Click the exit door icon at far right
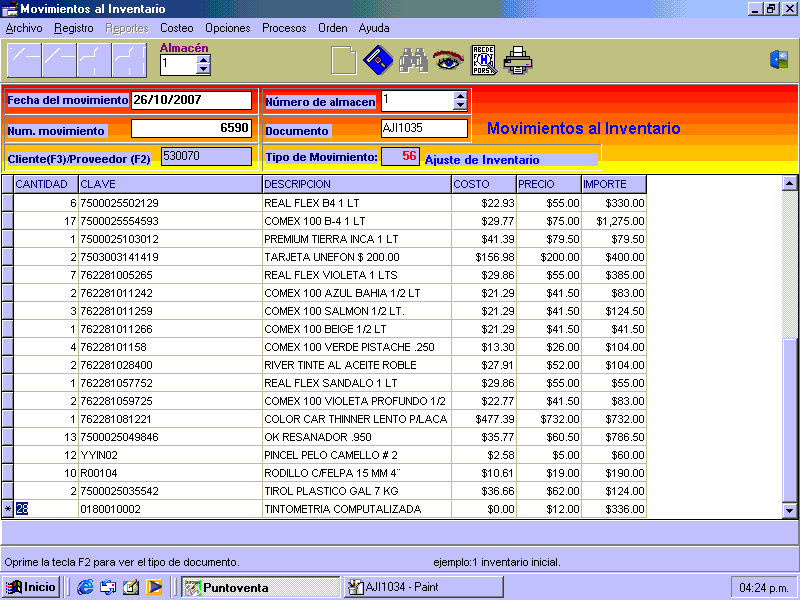Image resolution: width=800 pixels, height=600 pixels. [x=779, y=60]
